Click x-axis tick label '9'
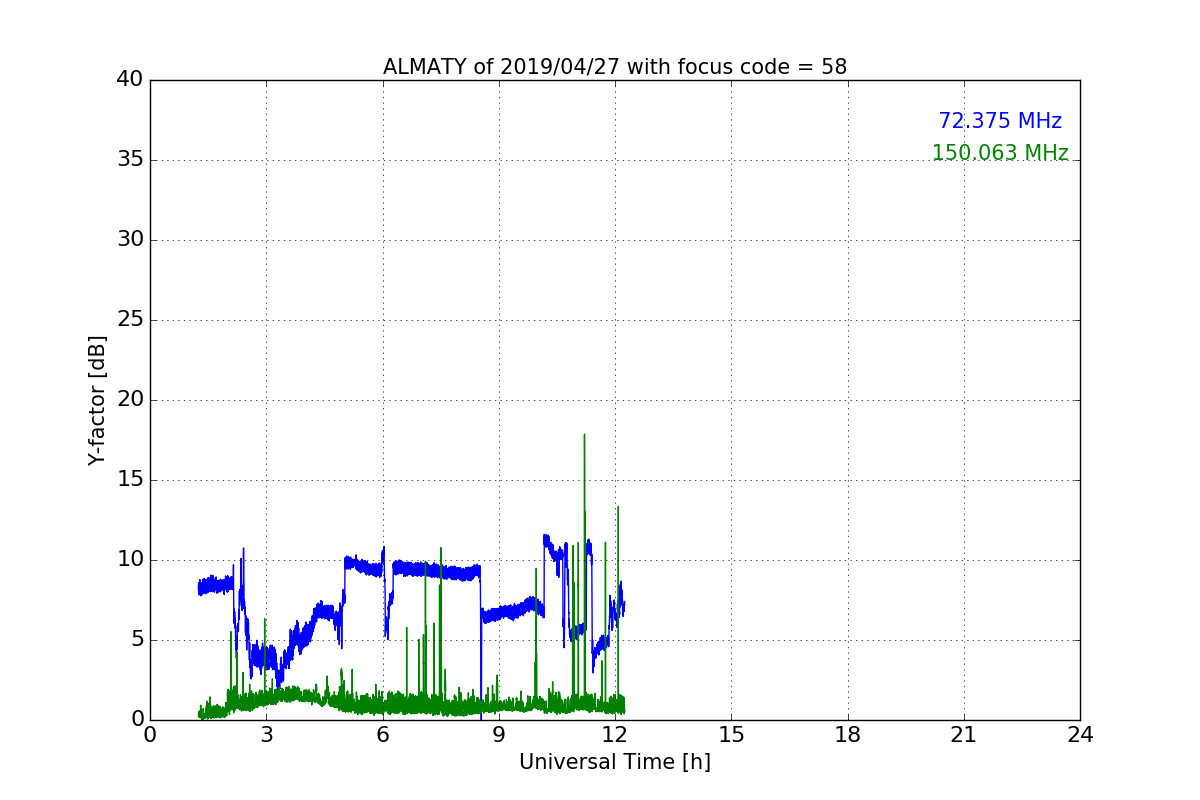This screenshot has height=800, width=1200. (x=499, y=735)
